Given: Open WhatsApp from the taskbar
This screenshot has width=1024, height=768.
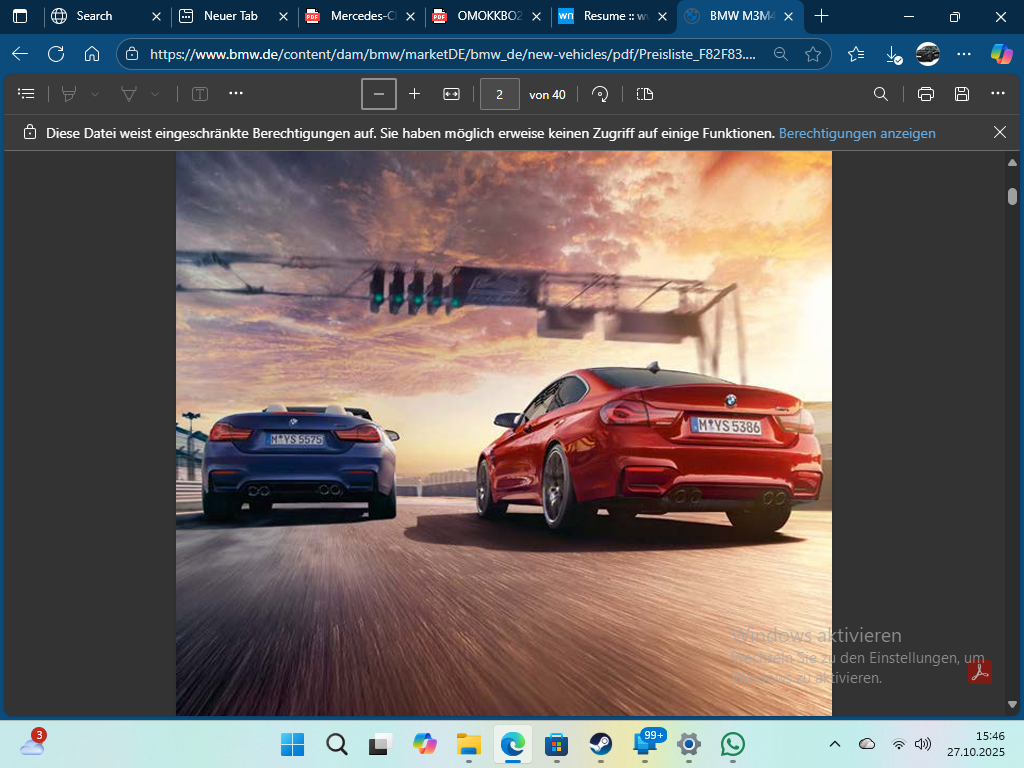Looking at the screenshot, I should 733,744.
